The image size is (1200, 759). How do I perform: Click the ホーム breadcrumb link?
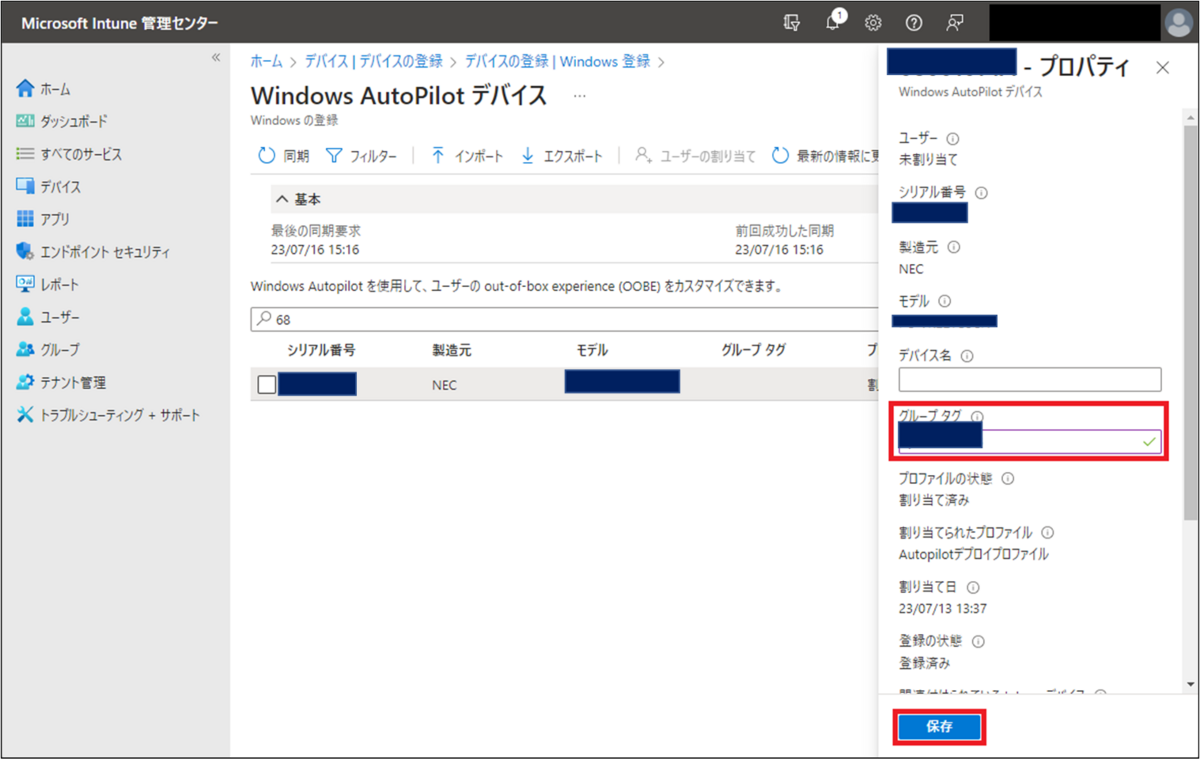[x=266, y=61]
